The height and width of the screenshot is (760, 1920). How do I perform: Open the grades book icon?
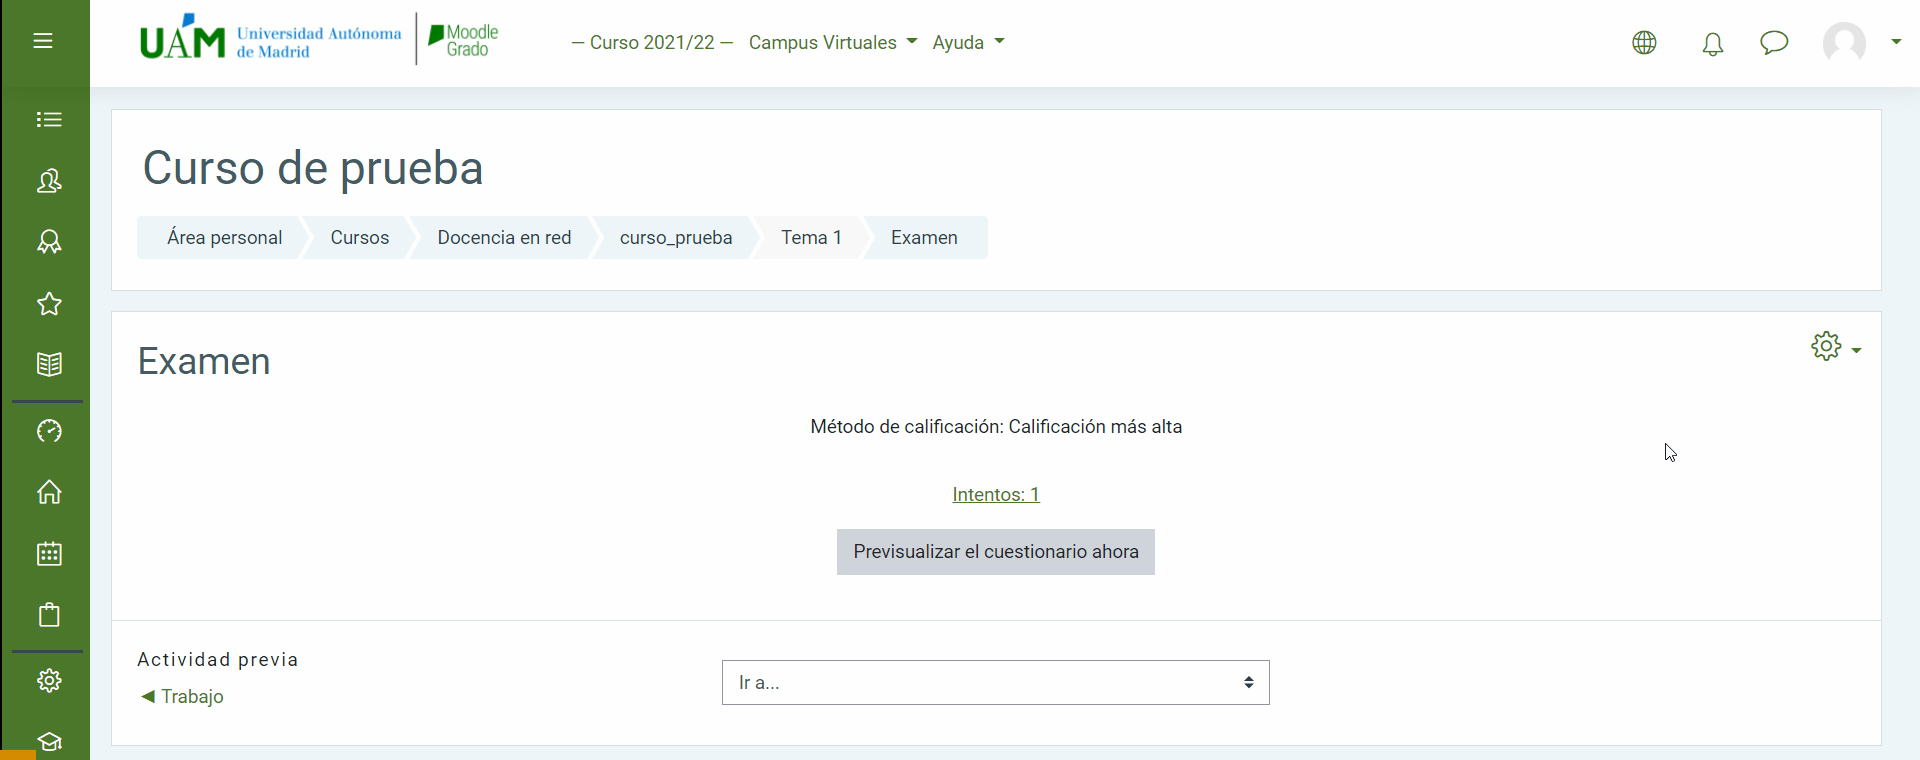49,364
